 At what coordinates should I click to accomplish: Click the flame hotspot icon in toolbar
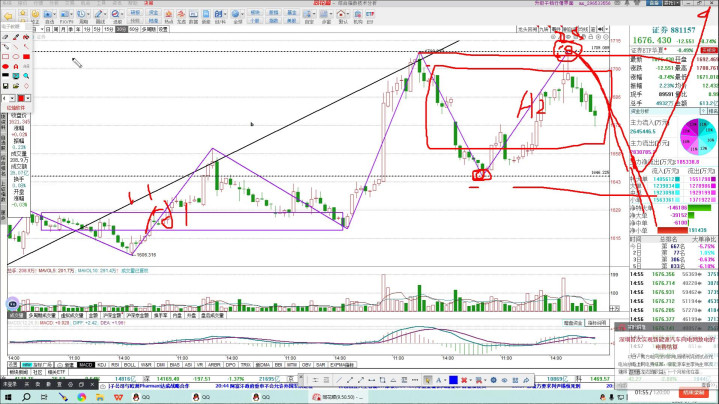pyautogui.click(x=168, y=16)
